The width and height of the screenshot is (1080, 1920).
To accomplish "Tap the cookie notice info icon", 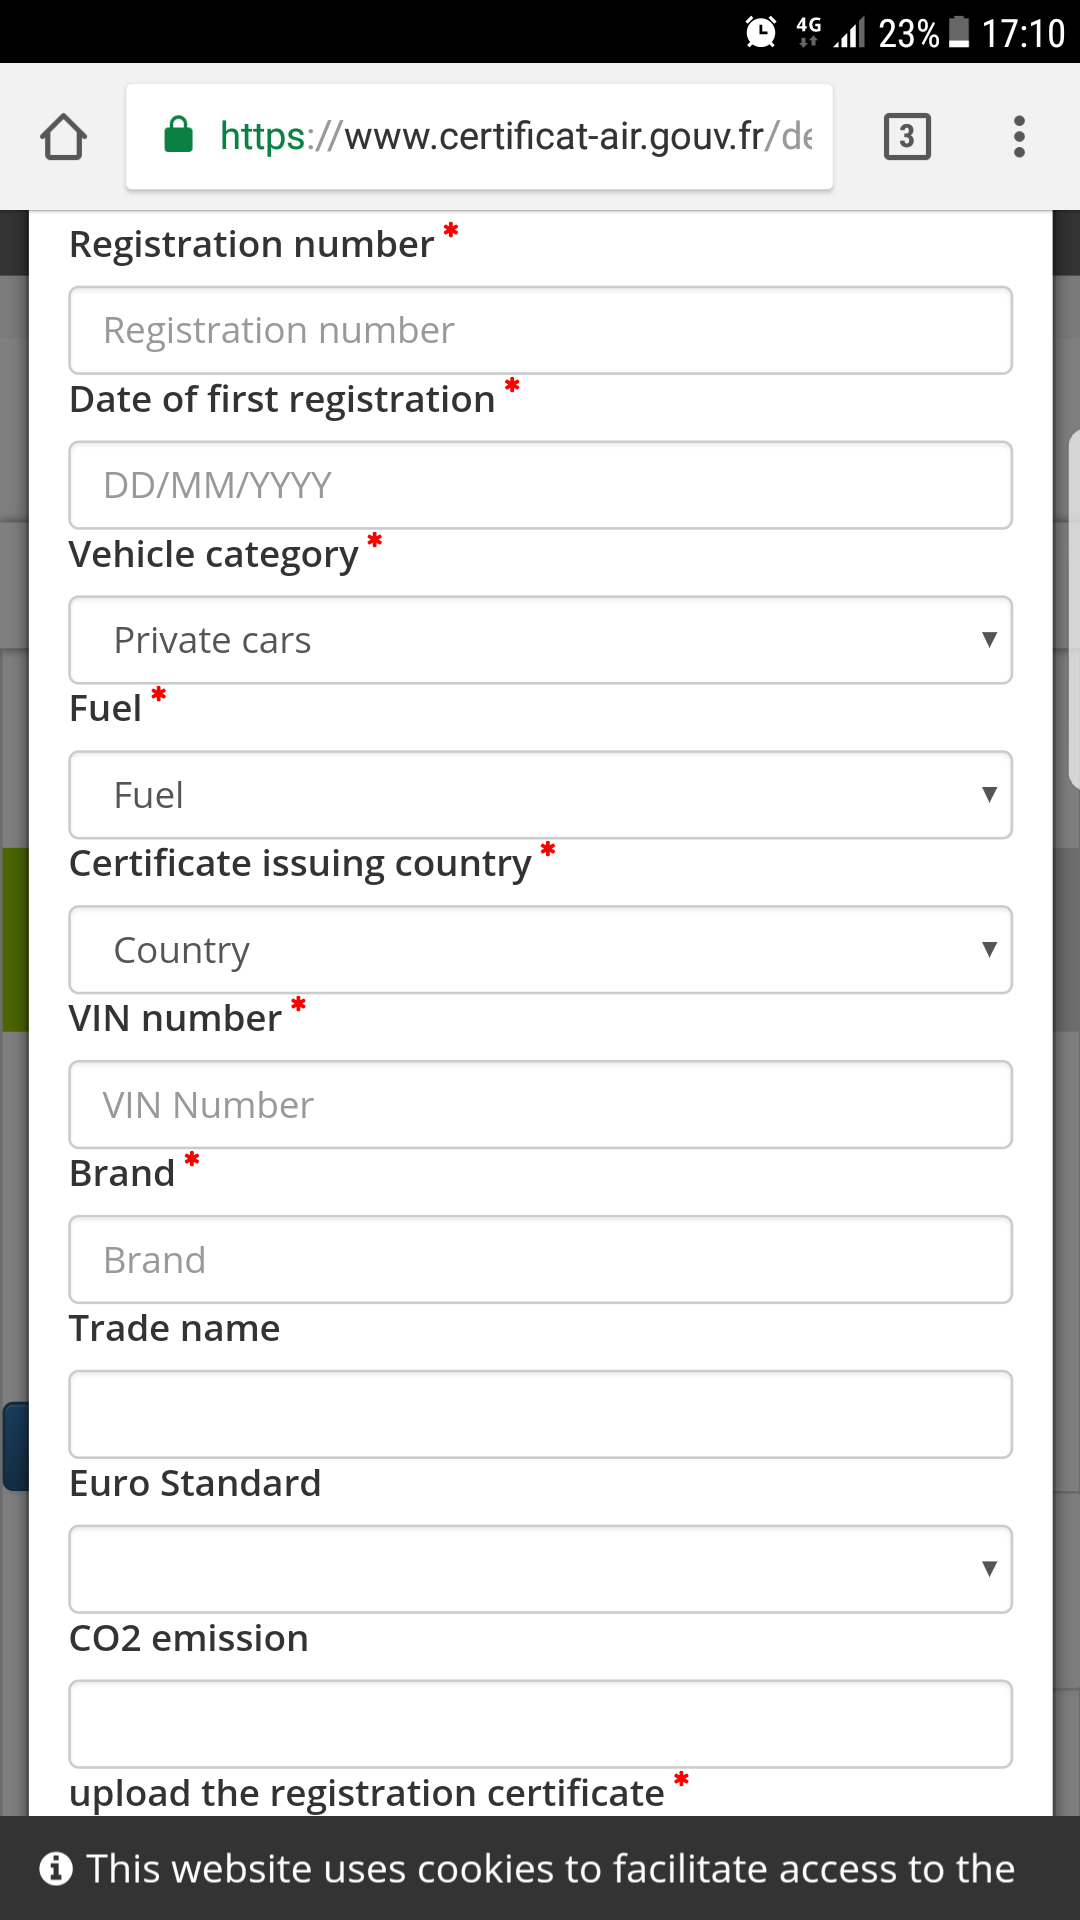I will [x=56, y=1868].
